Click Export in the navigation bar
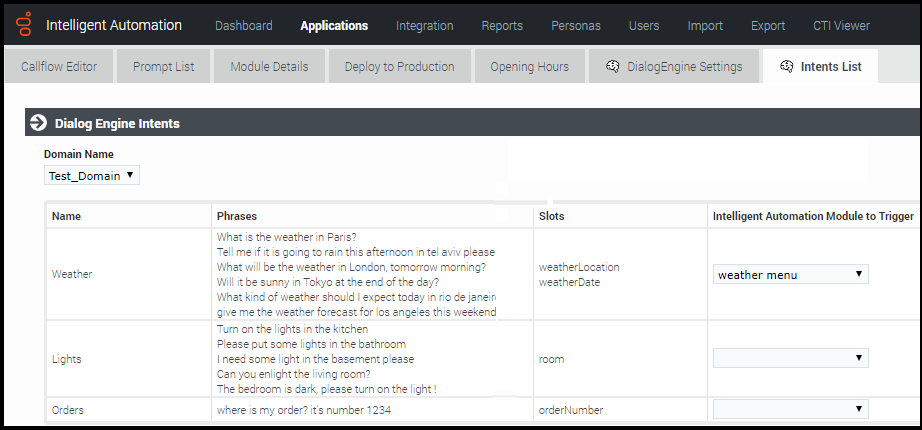Image resolution: width=922 pixels, height=430 pixels. (767, 26)
